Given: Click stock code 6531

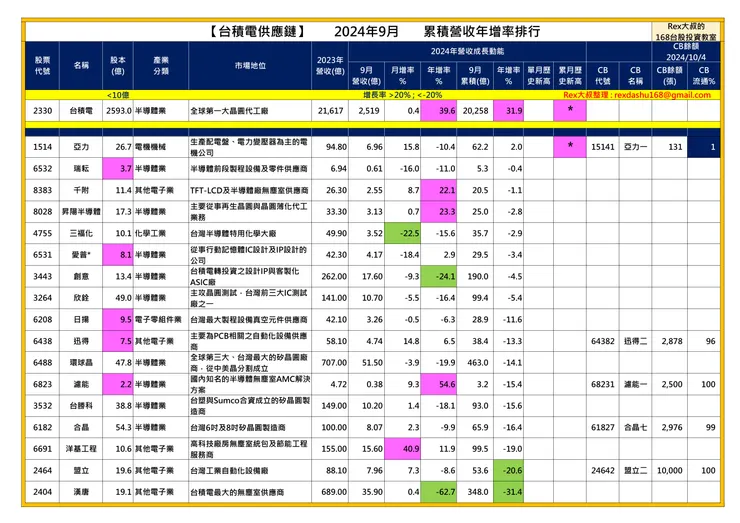Looking at the screenshot, I should pos(42,255).
